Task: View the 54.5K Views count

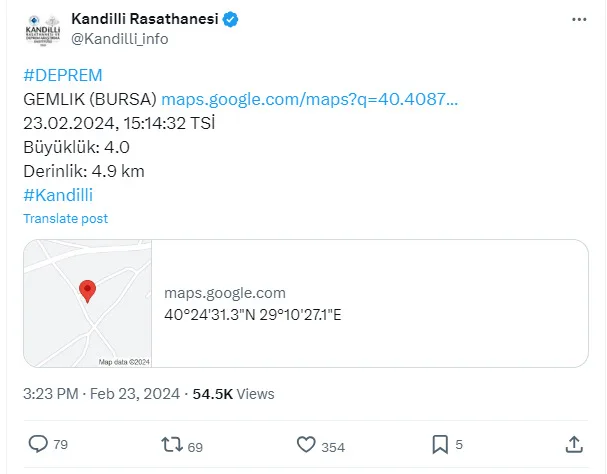Action: point(233,394)
